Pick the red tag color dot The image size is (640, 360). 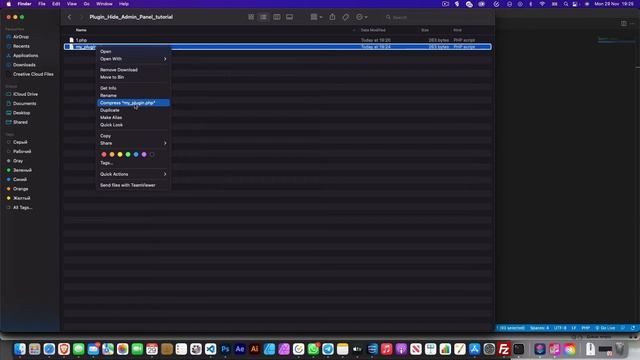point(104,154)
